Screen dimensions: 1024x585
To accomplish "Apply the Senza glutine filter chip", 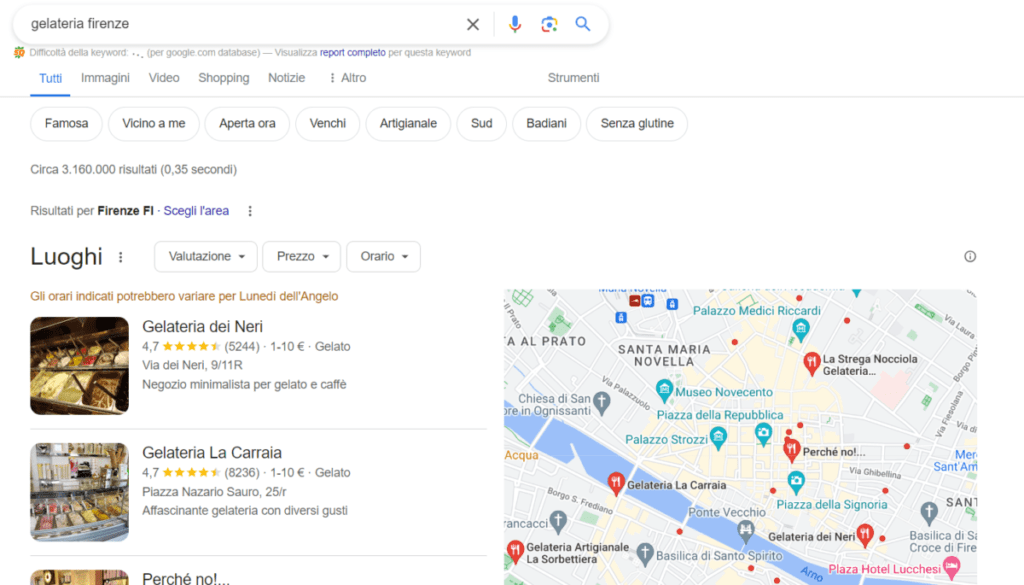I will tap(637, 123).
